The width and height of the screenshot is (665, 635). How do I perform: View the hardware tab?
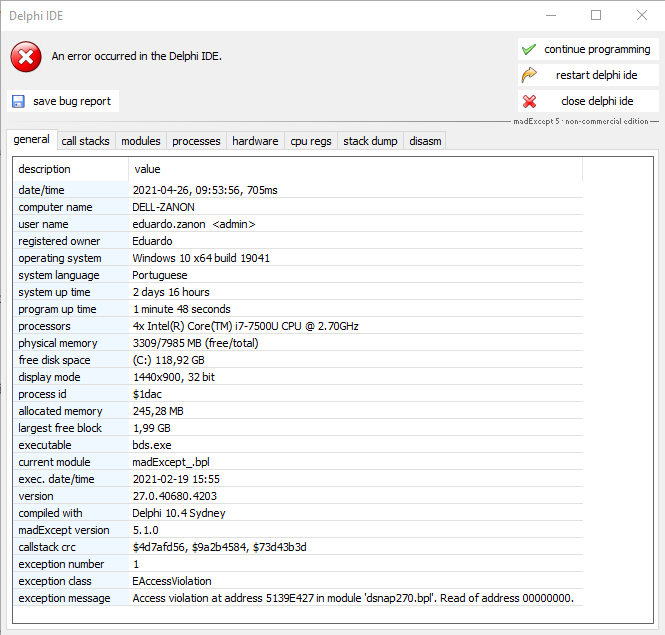(255, 141)
